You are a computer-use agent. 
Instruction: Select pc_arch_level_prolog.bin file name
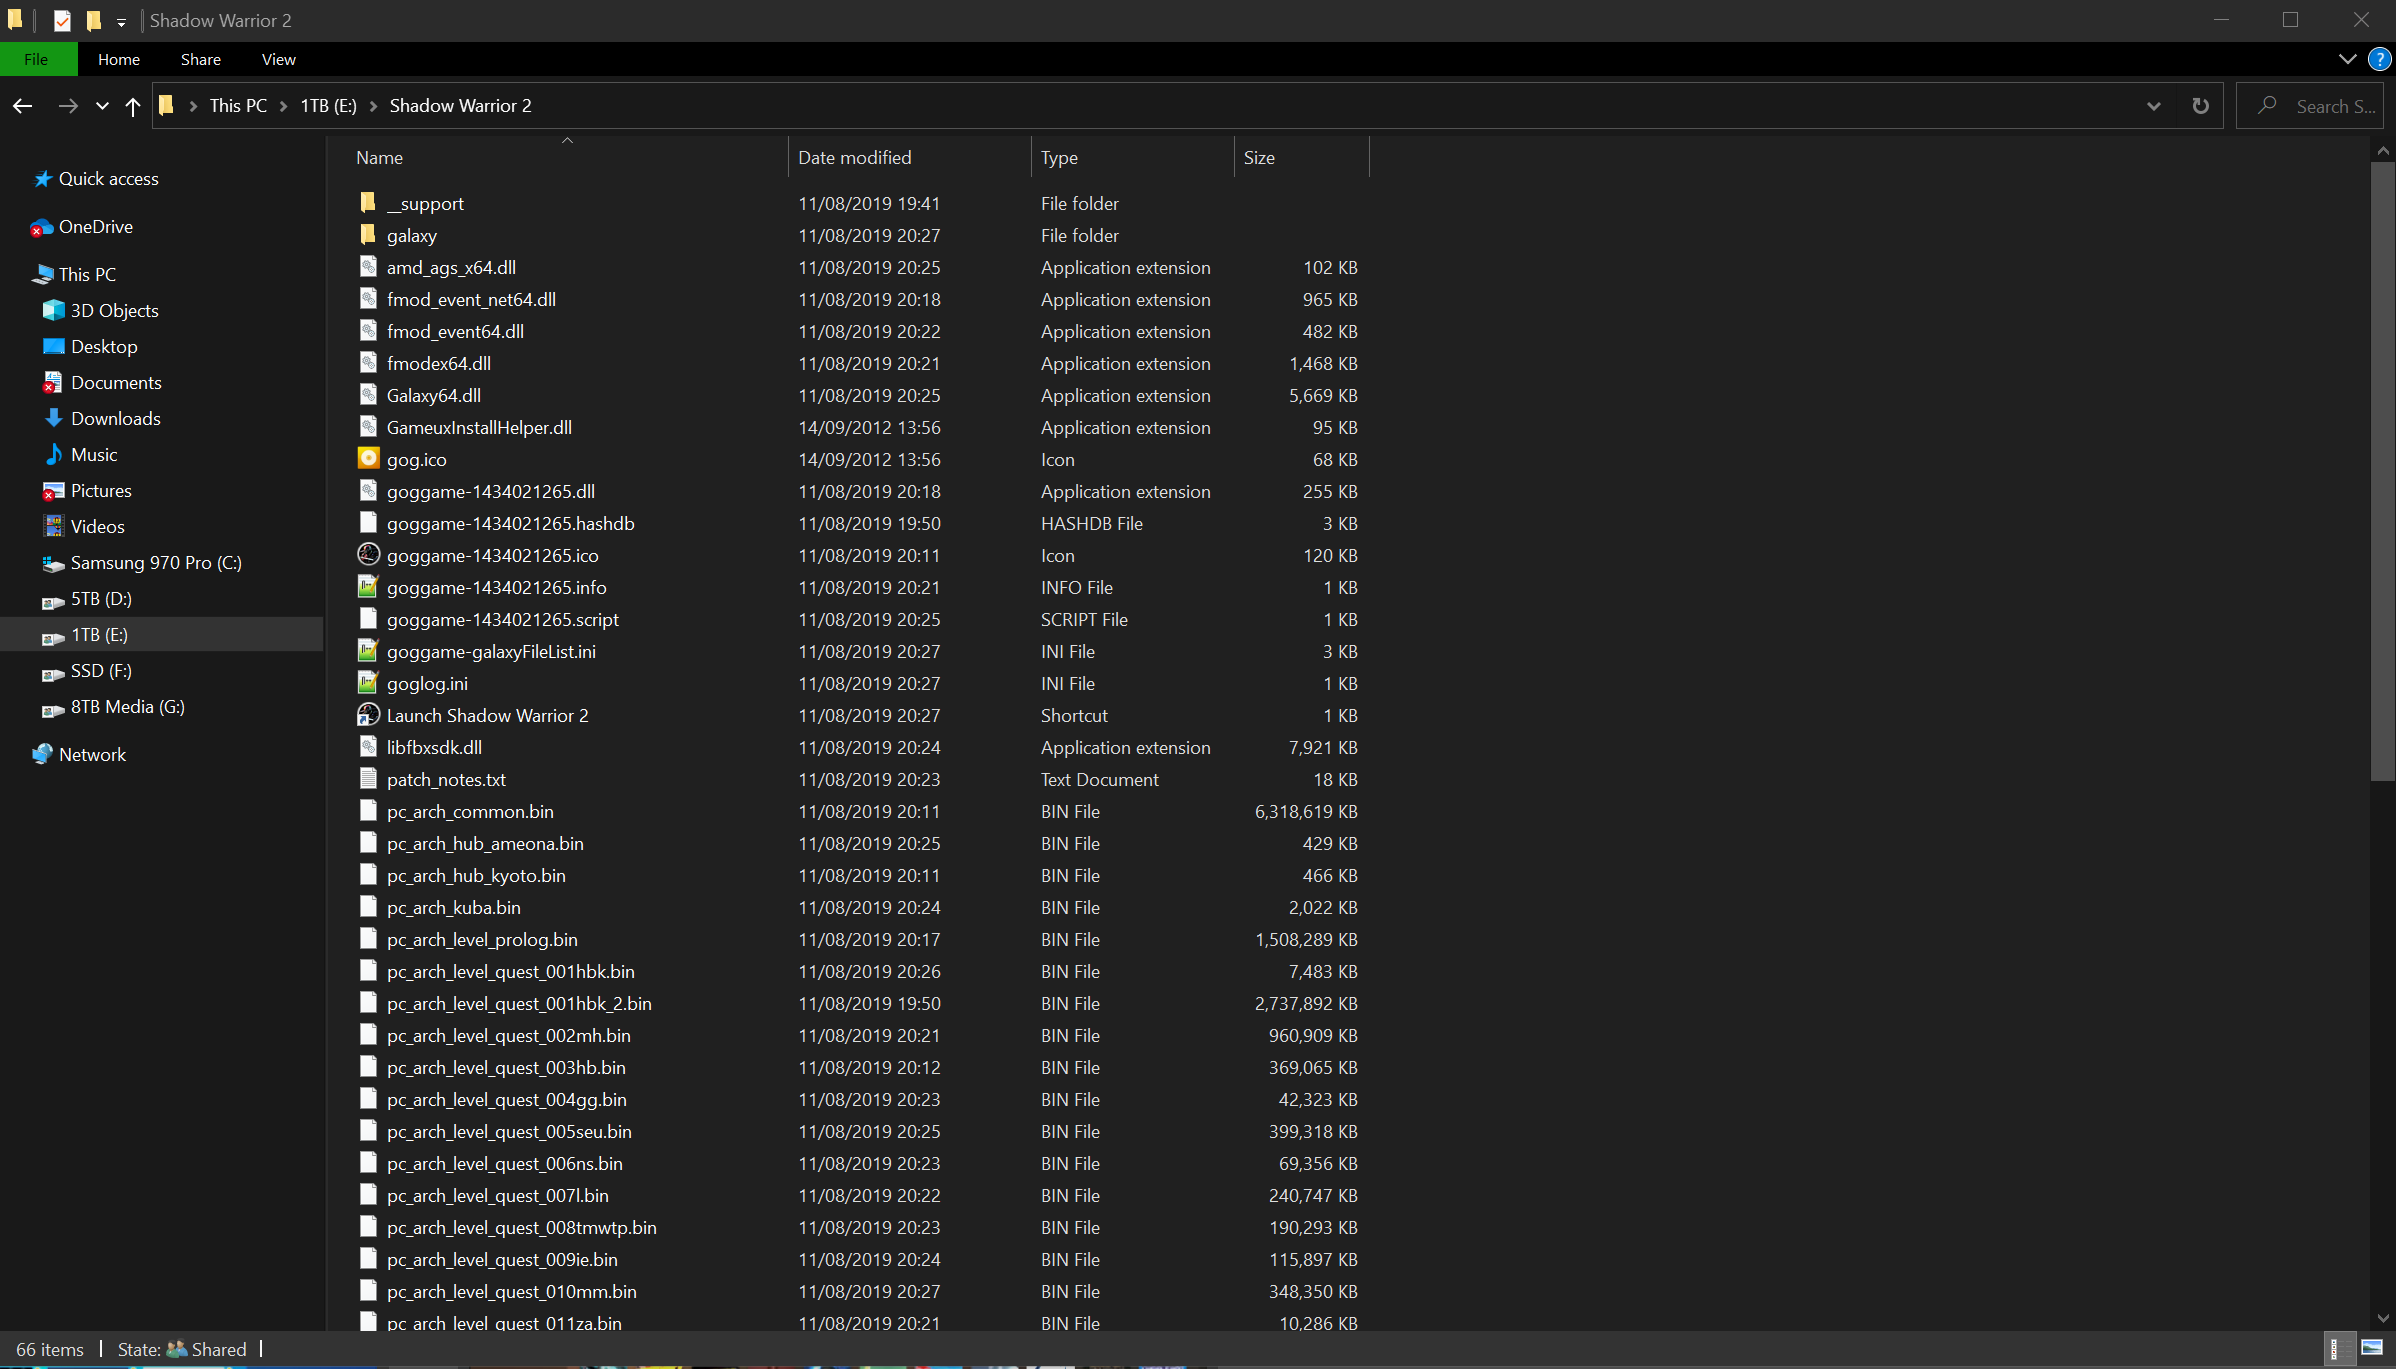click(482, 940)
